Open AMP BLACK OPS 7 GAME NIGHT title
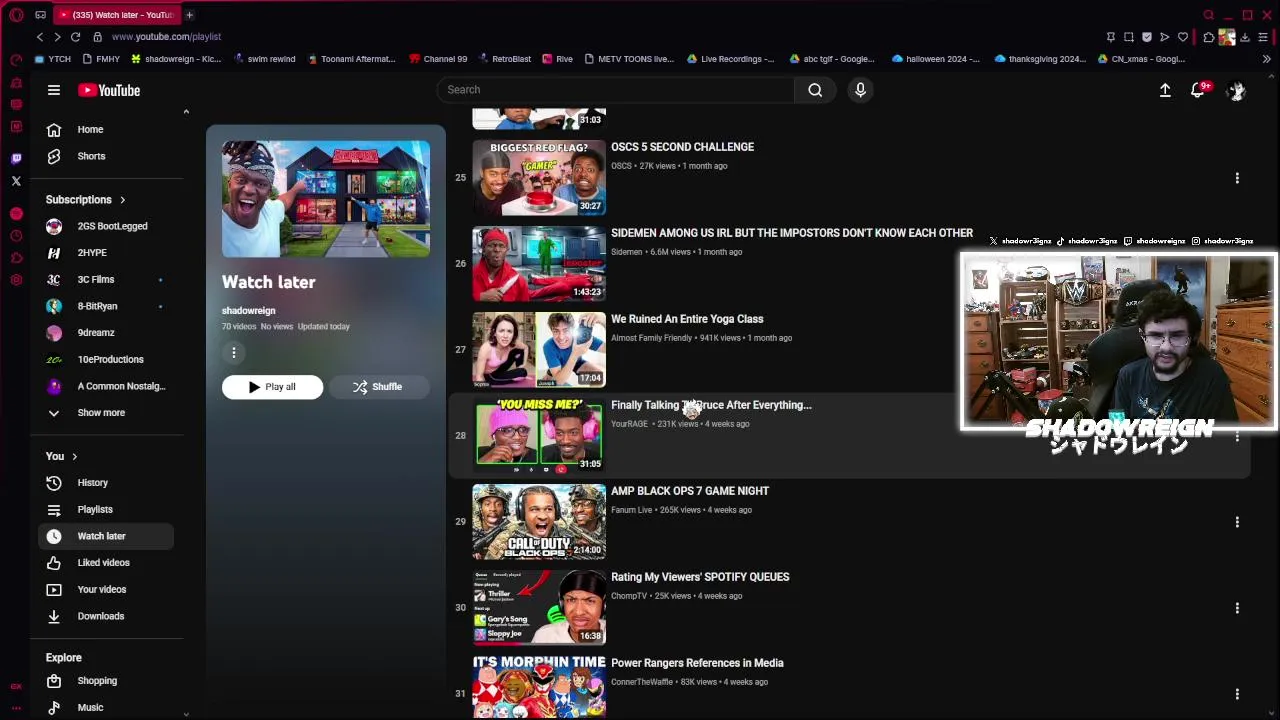Image resolution: width=1280 pixels, height=720 pixels. coord(690,491)
